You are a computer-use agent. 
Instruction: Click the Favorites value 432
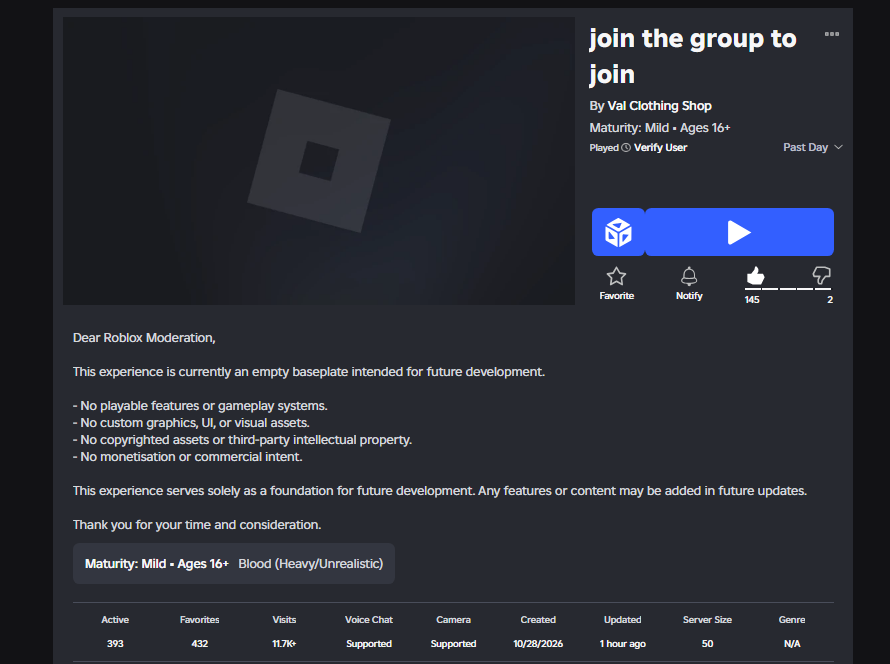pyautogui.click(x=200, y=644)
